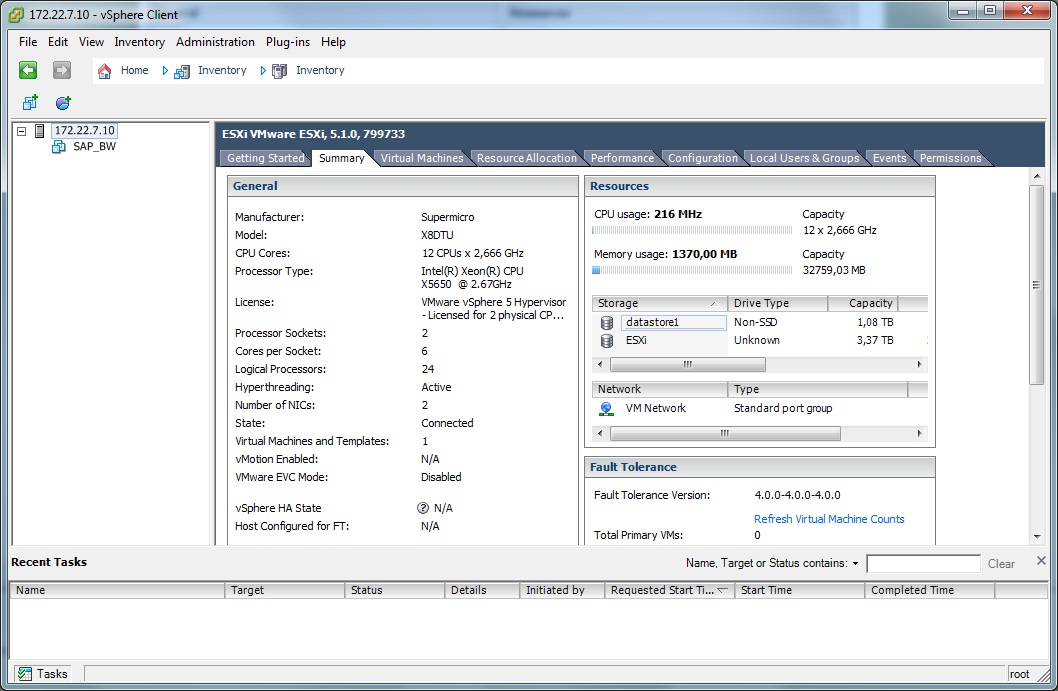Open the Administration menu
Screen dimensions: 1058x691
[x=215, y=42]
